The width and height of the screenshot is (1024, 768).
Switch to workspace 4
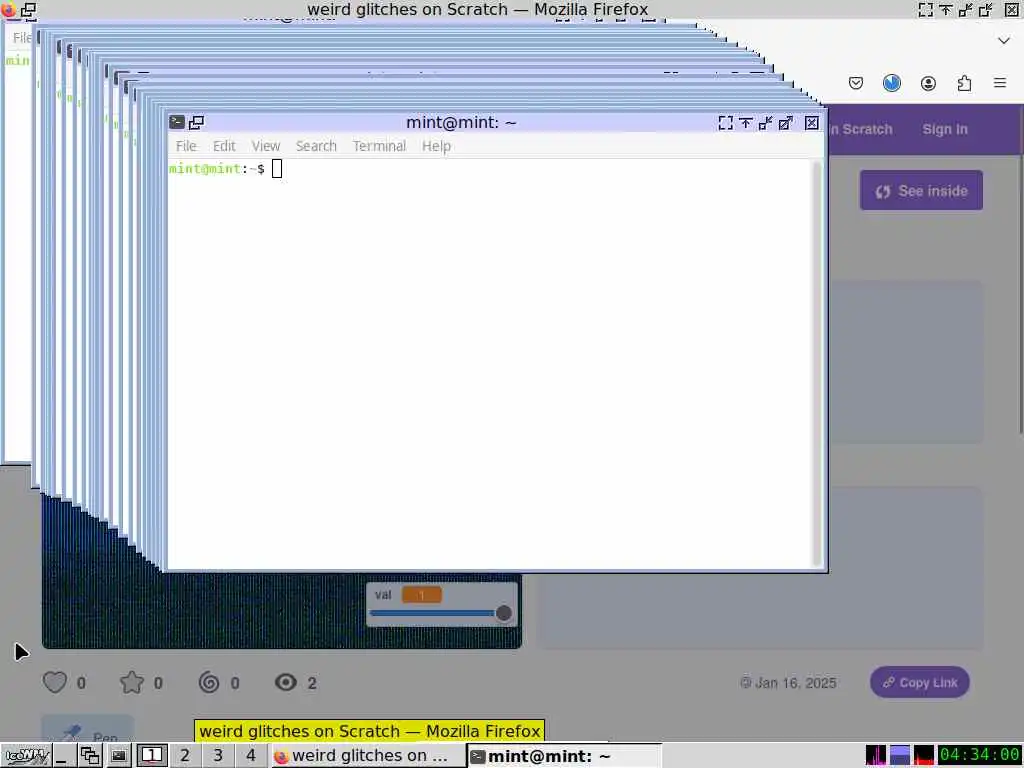251,756
